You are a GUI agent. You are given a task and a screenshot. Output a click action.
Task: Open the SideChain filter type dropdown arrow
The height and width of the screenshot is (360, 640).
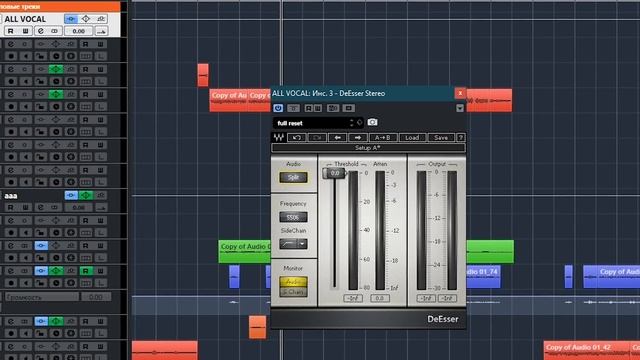tap(302, 244)
